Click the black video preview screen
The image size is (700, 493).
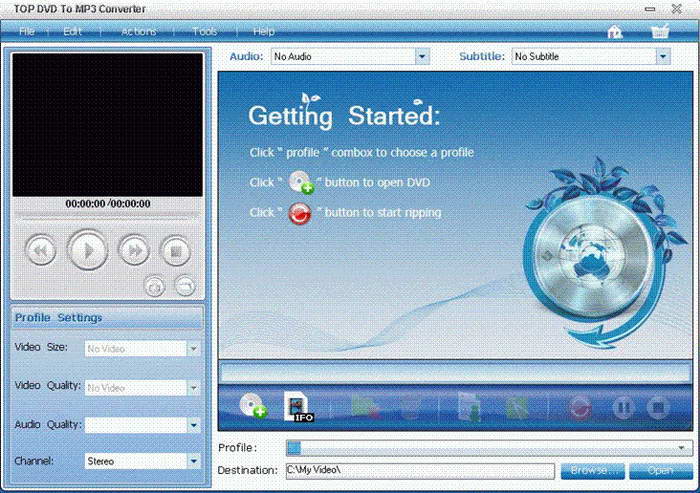click(108, 125)
